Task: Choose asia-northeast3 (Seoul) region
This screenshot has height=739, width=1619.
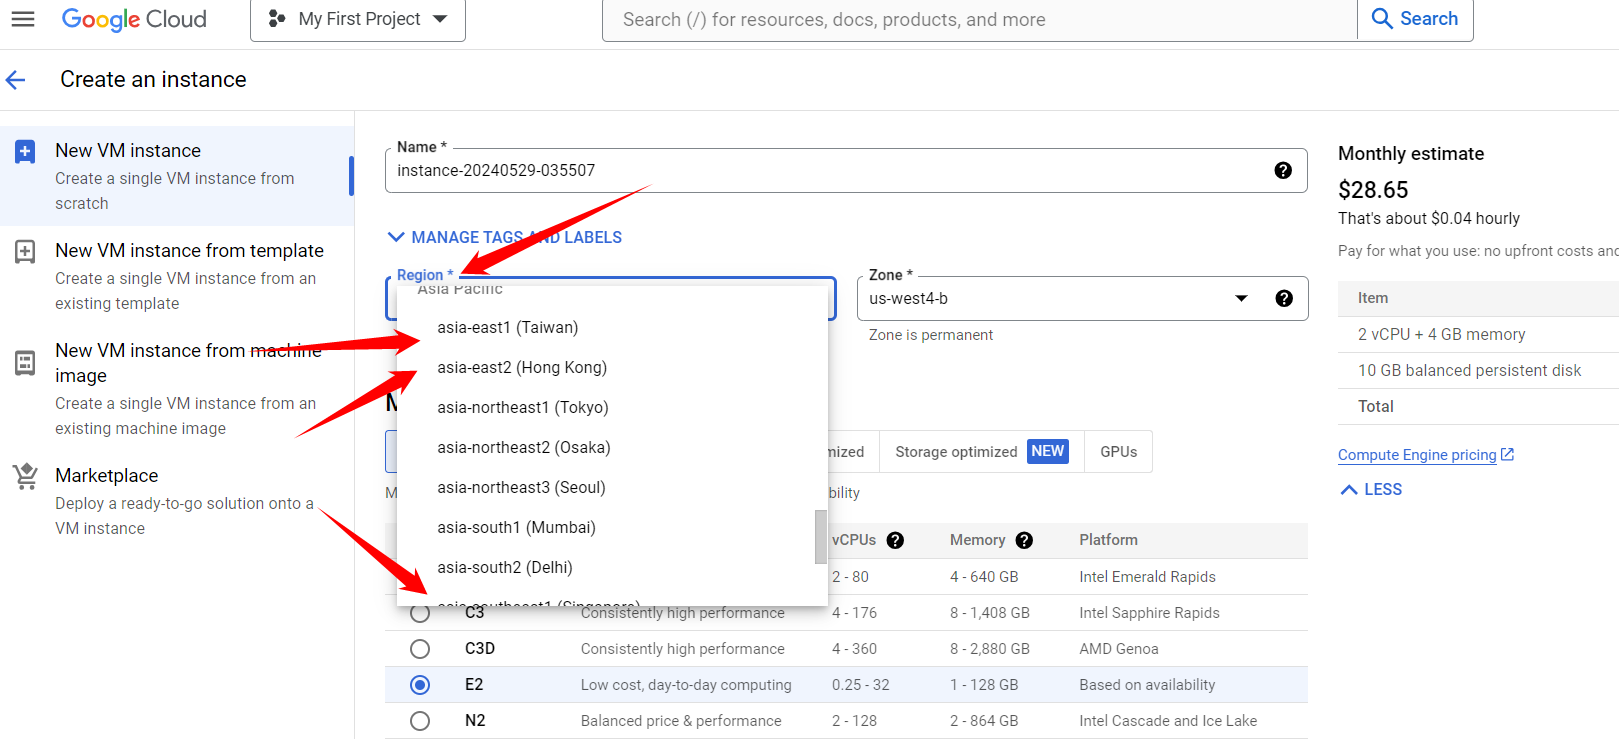Action: [612, 488]
